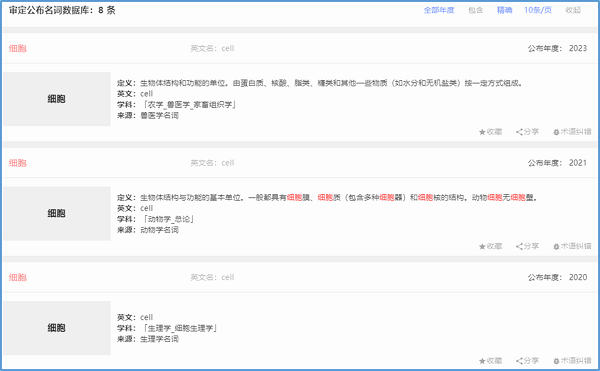Click the 细胞 thumbnail in 动物学名词 entry

pyautogui.click(x=57, y=213)
